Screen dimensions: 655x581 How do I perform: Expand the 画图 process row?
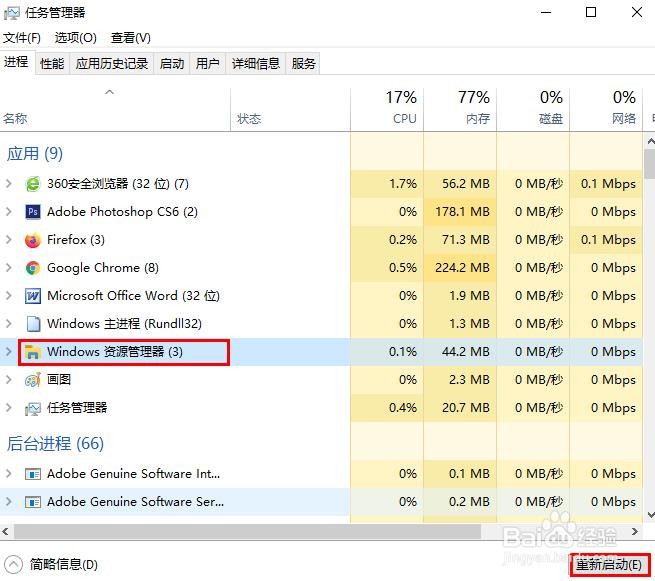8,380
